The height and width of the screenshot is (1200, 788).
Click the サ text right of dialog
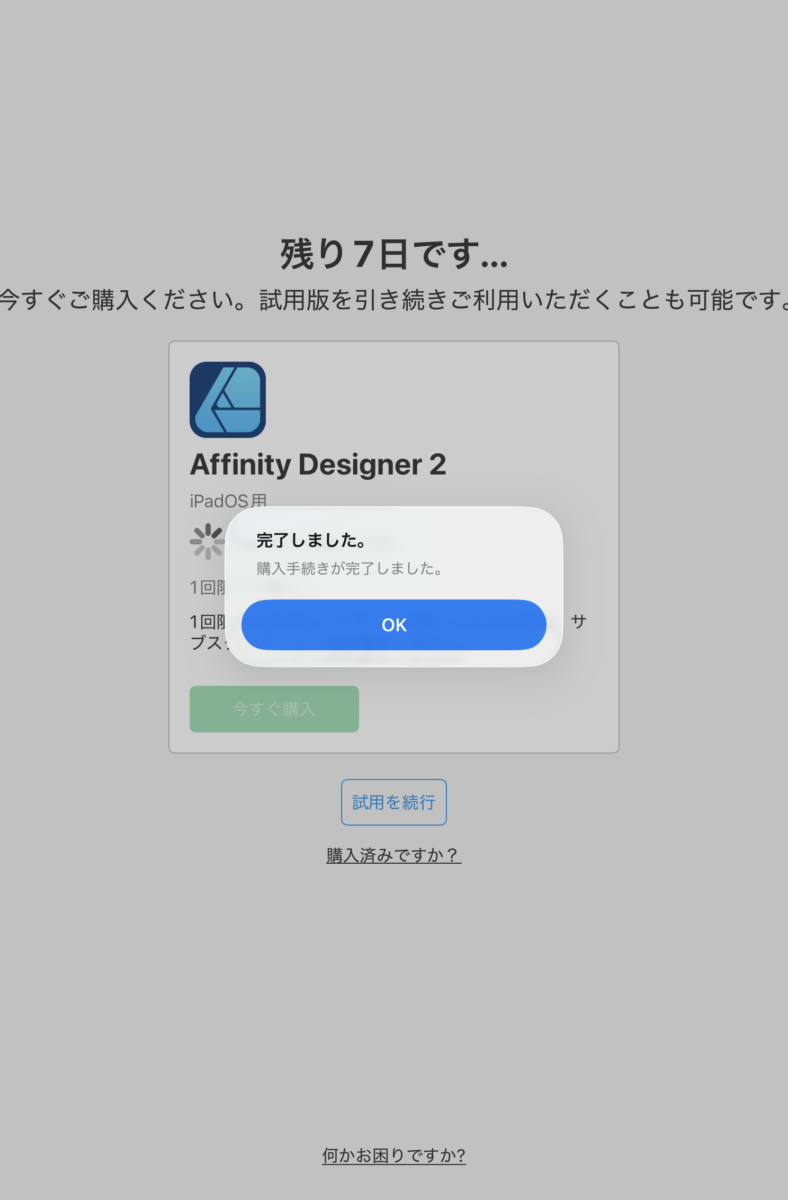[578, 621]
